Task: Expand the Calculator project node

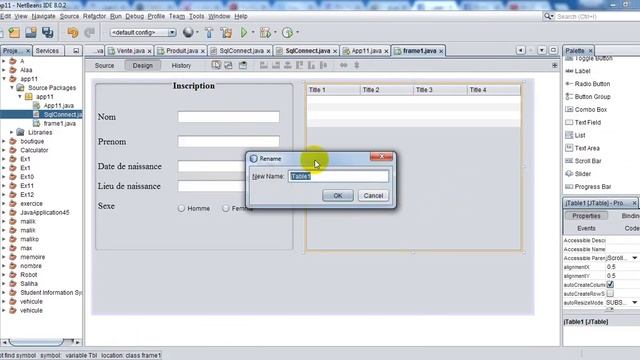Action: coord(4,150)
